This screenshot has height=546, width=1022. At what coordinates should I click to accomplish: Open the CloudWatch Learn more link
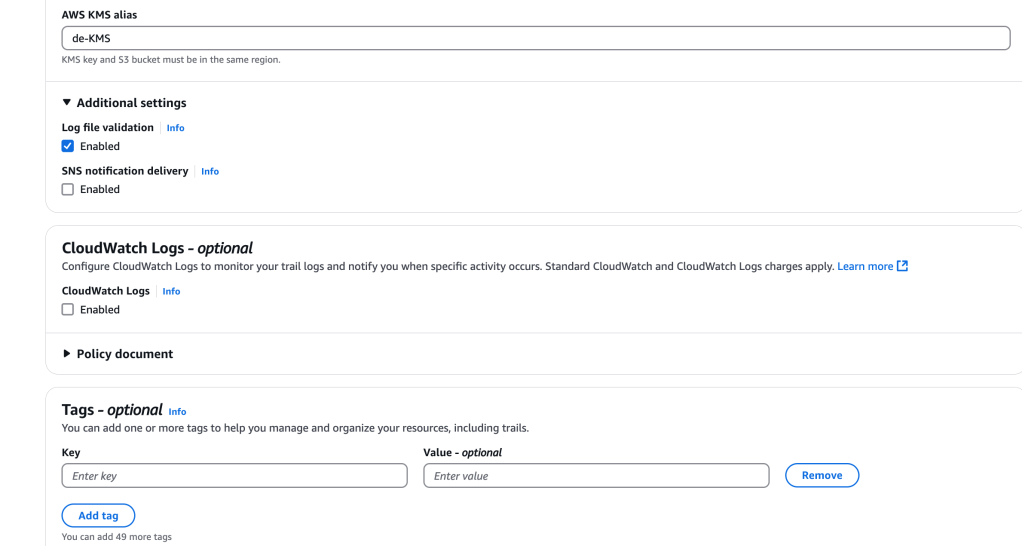click(x=865, y=266)
